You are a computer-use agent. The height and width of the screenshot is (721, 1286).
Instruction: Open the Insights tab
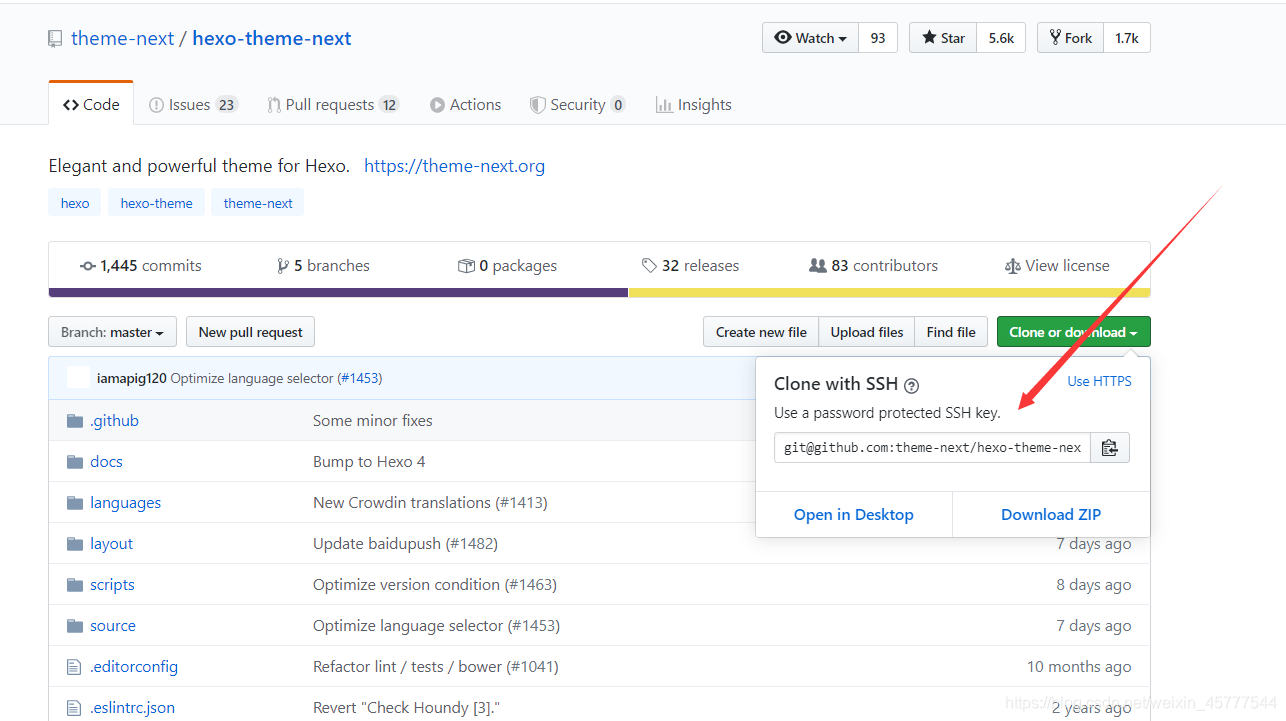(x=693, y=104)
